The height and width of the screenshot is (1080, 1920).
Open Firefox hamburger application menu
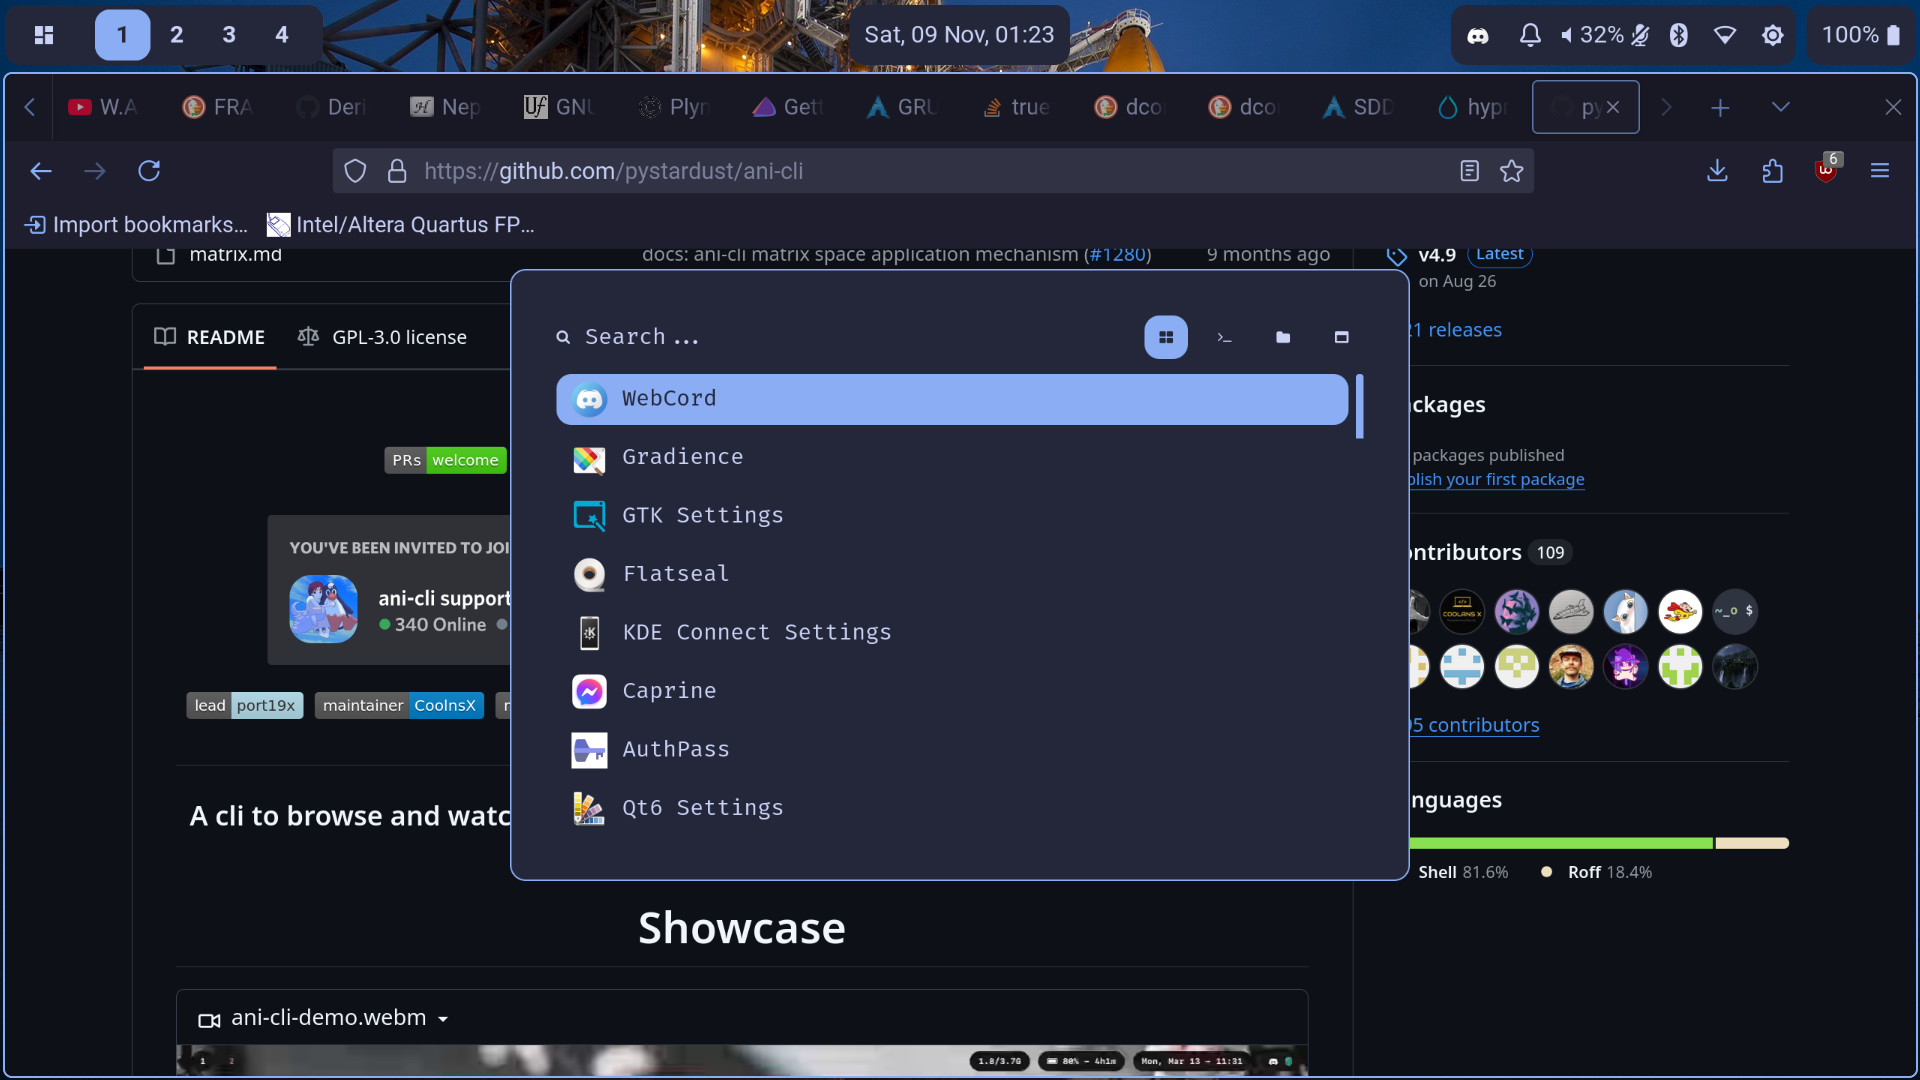pos(1879,171)
